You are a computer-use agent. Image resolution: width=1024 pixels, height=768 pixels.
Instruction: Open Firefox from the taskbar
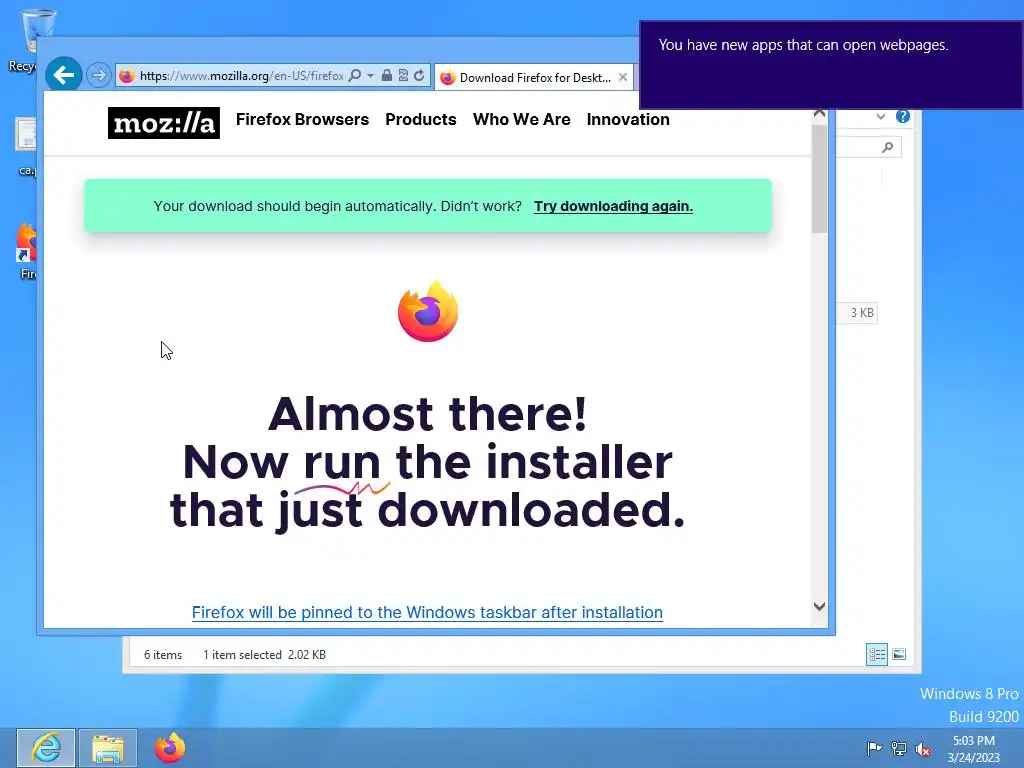170,748
